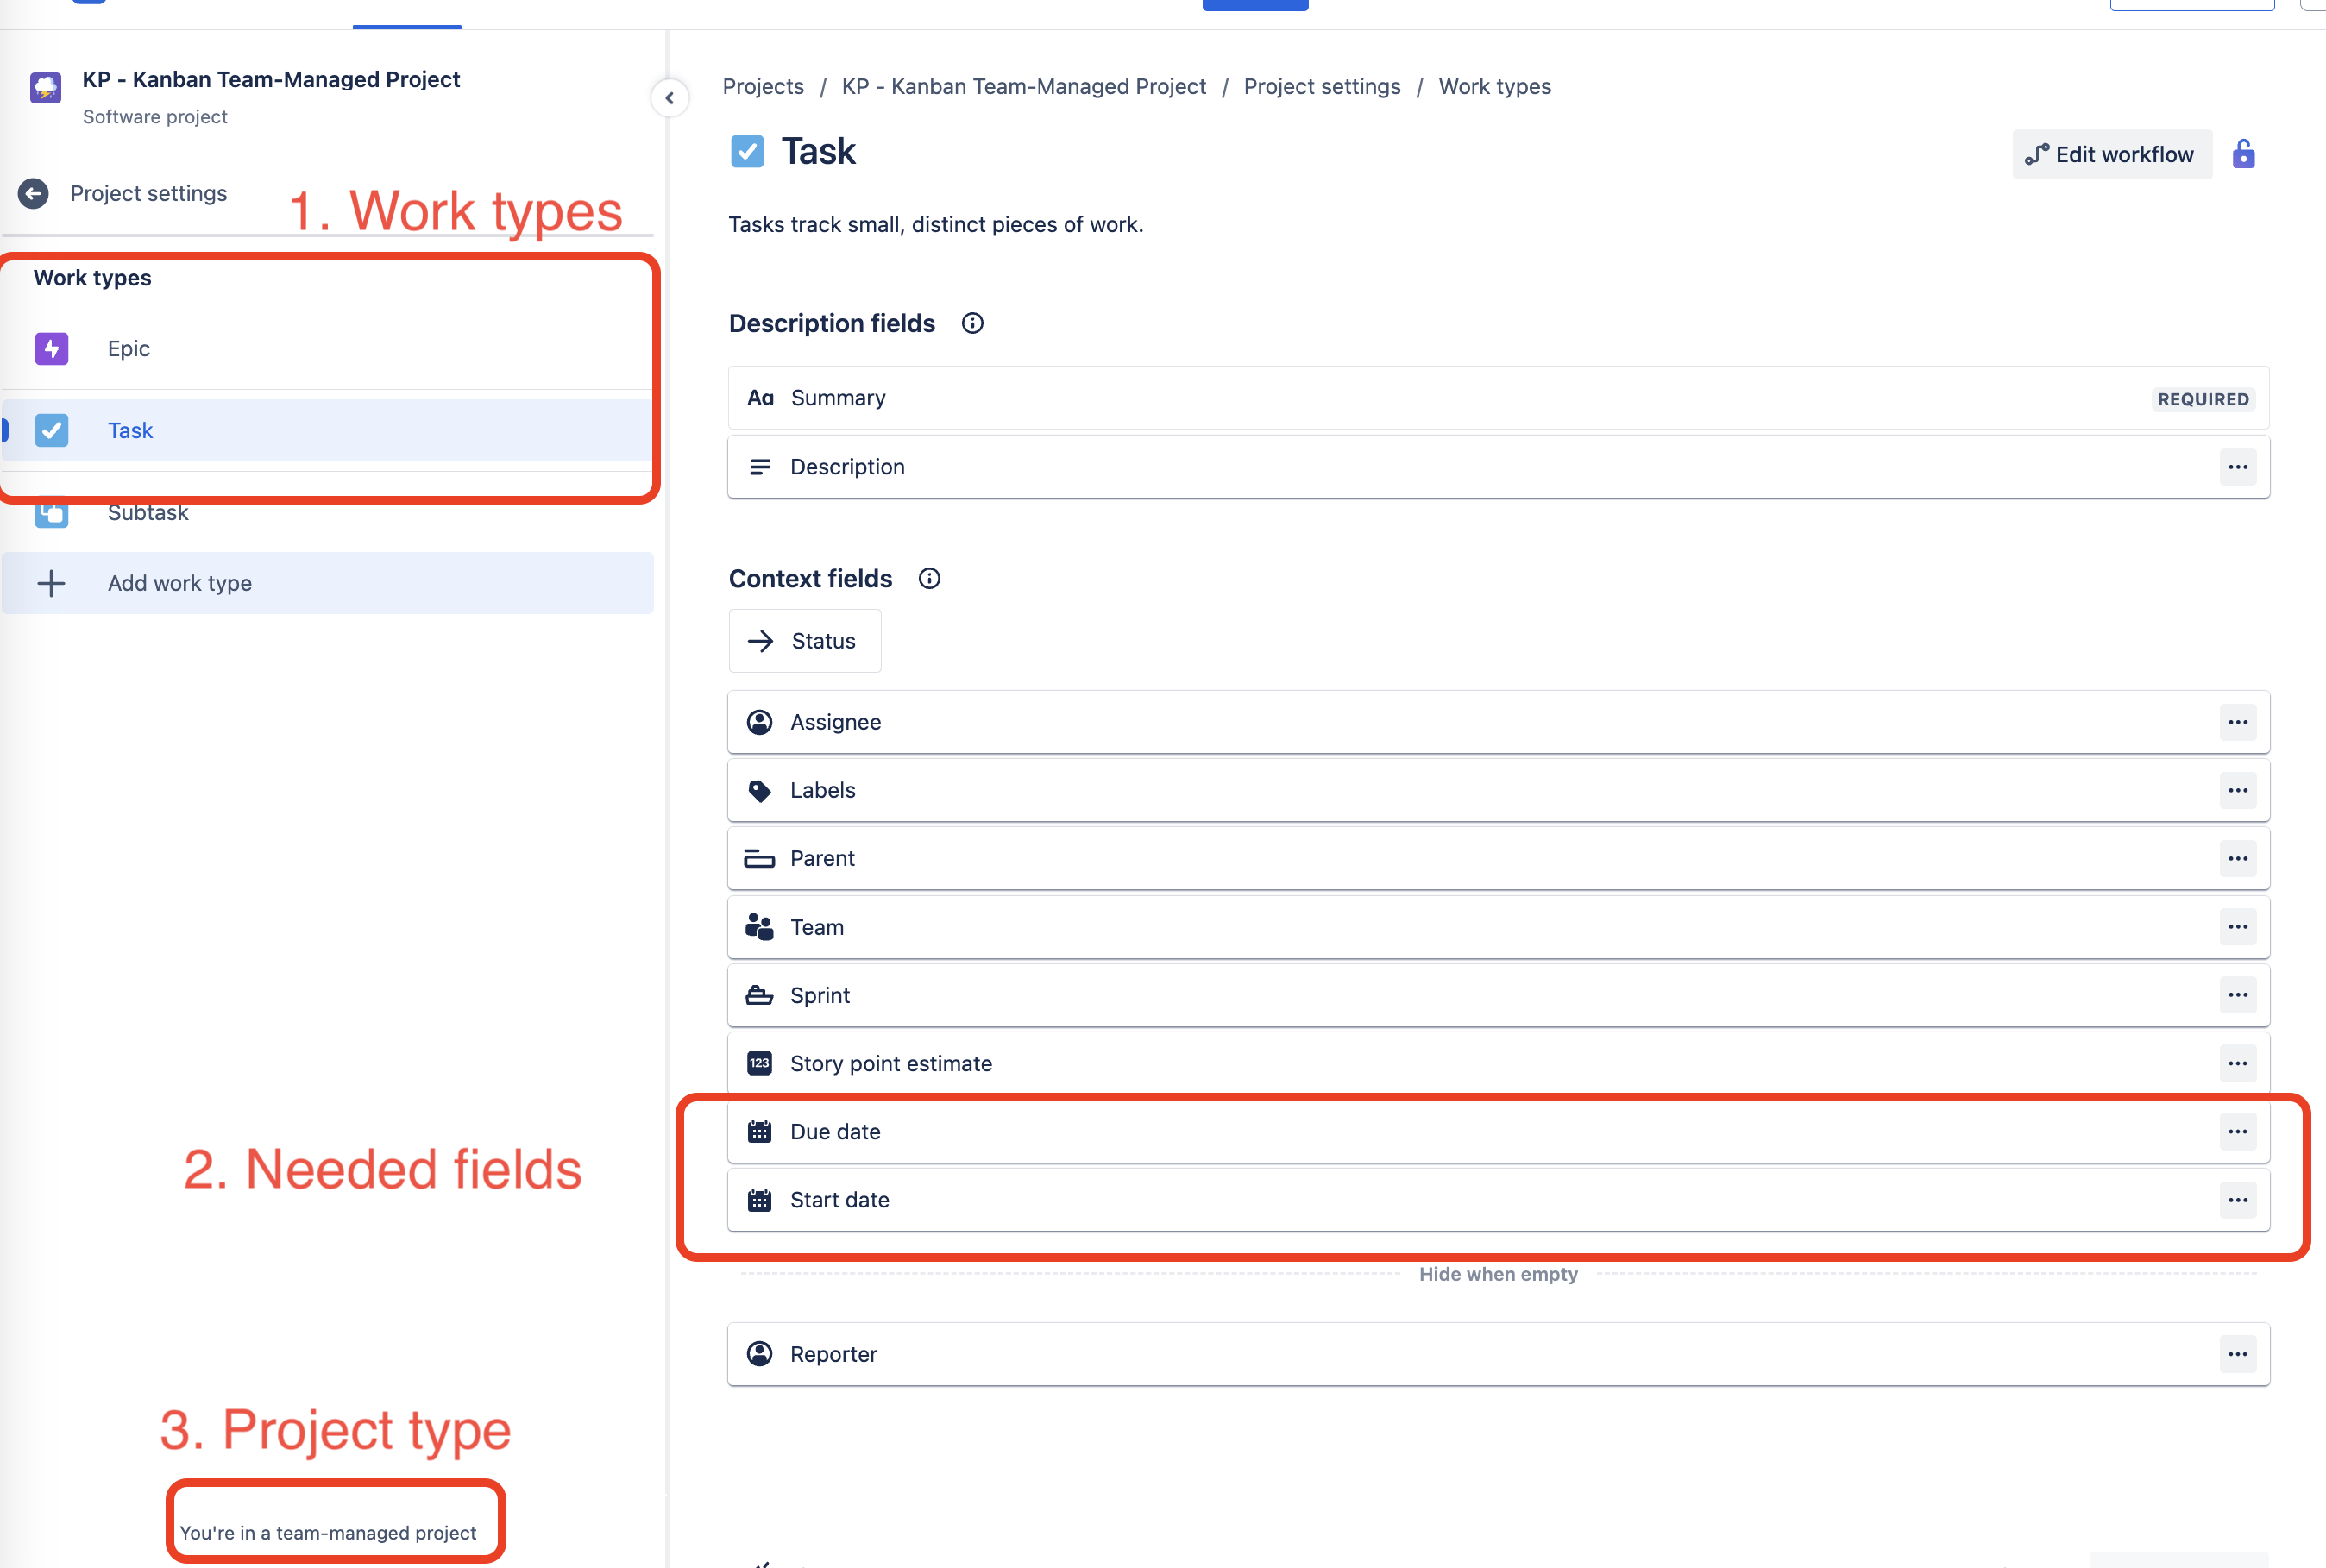Select the Epic work type
2326x1568 pixels.
[327, 349]
